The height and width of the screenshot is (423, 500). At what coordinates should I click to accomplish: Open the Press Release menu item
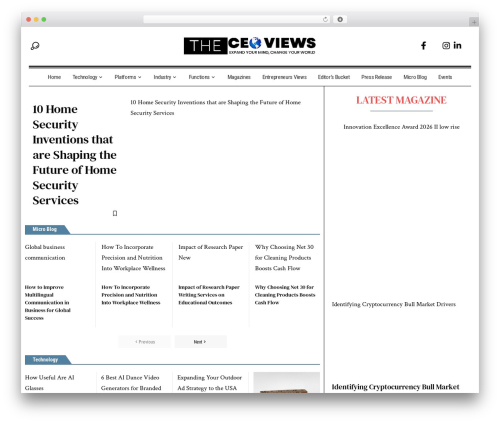(x=377, y=77)
